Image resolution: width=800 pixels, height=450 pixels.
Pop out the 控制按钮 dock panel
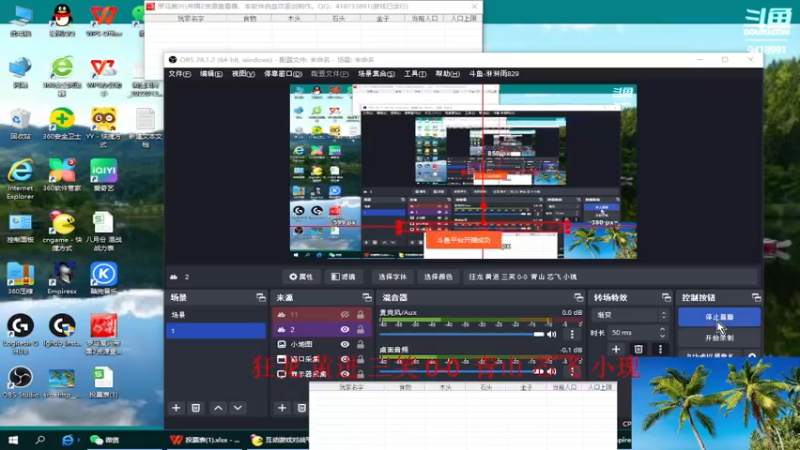756,297
